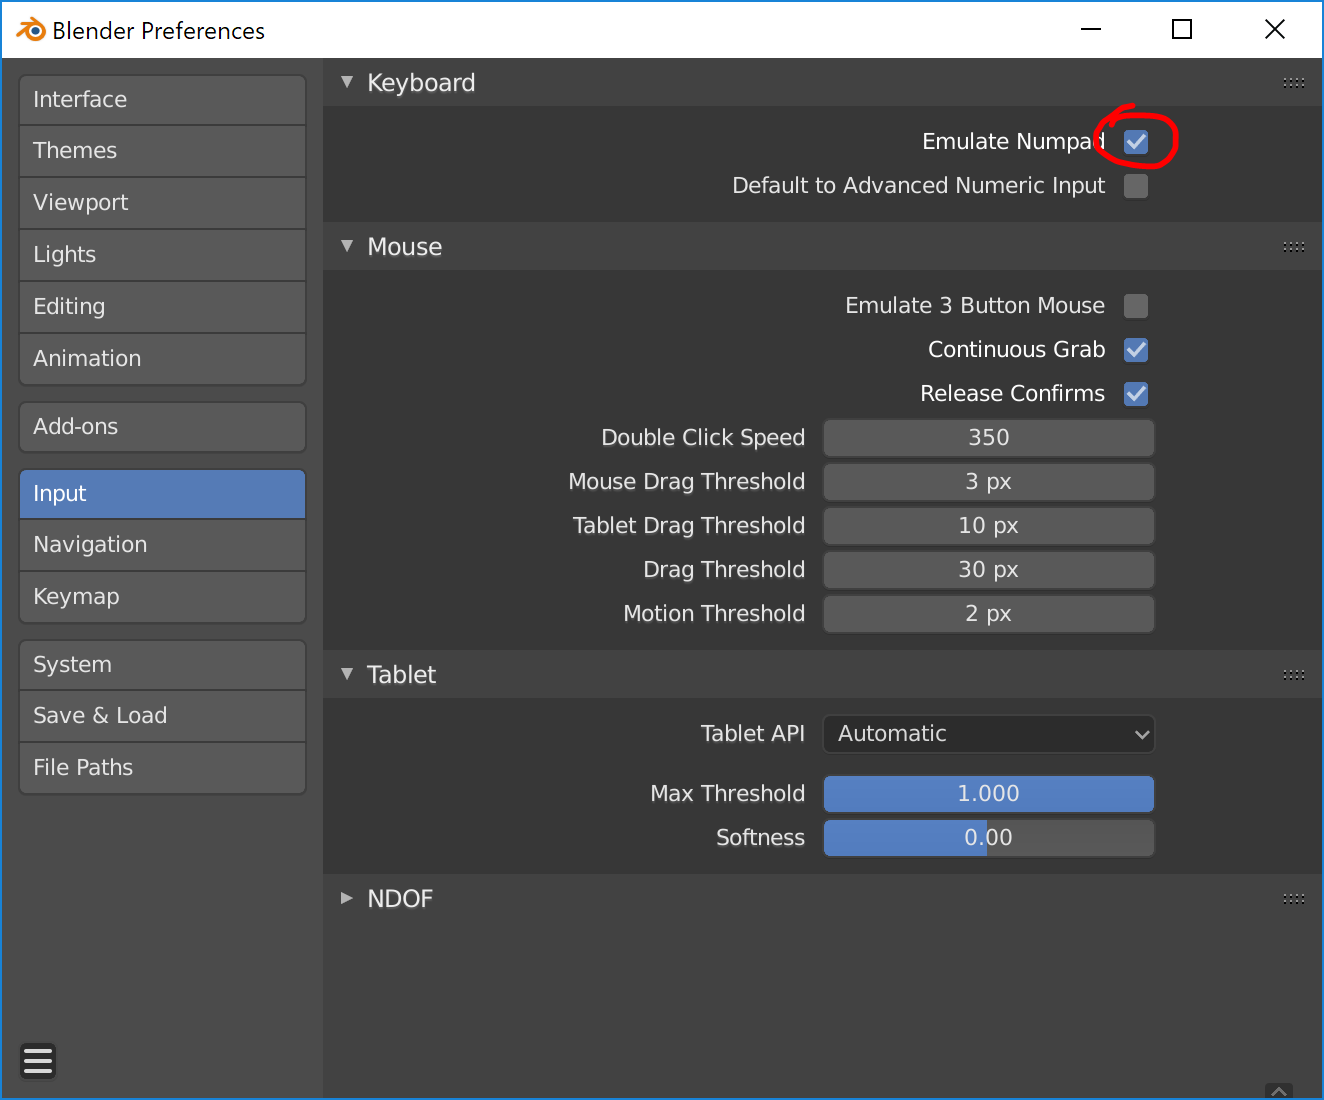Open File Paths tab
1324x1100 pixels.
click(162, 768)
